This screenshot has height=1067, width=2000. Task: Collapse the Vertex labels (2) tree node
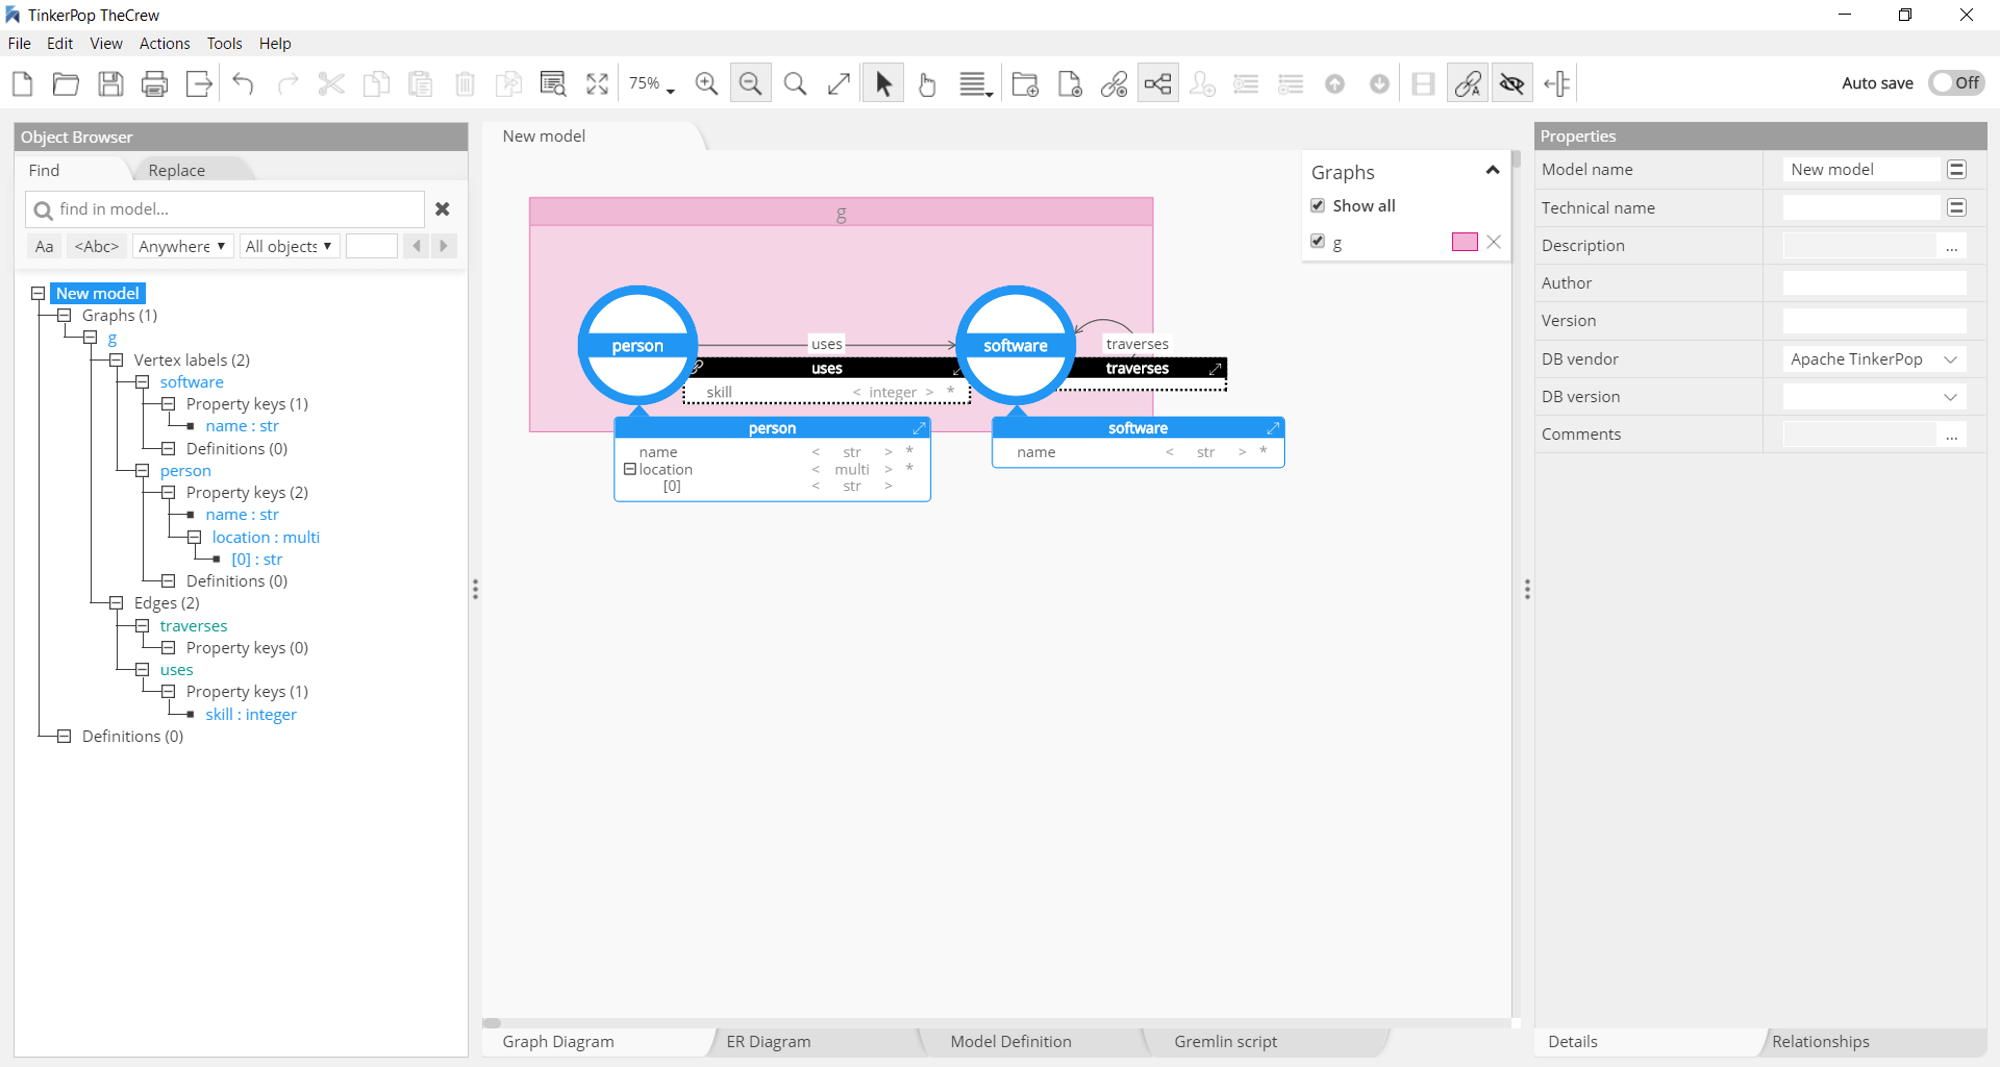click(x=116, y=360)
